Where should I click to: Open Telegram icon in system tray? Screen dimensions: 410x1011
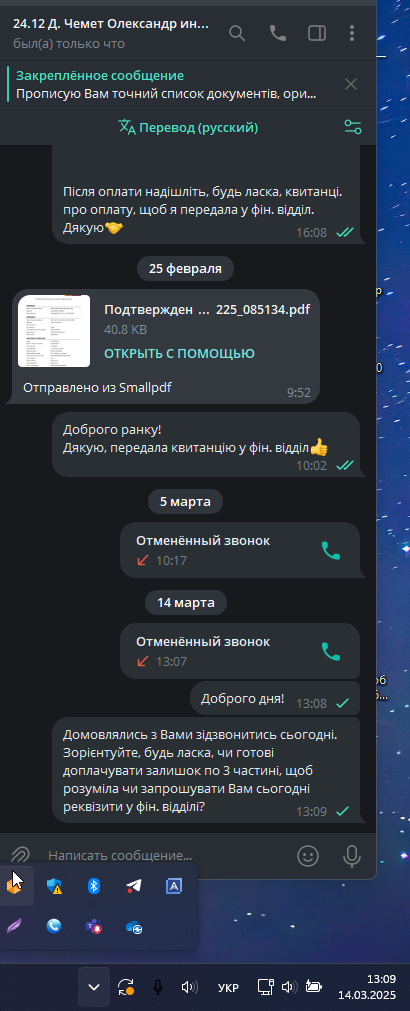[133, 886]
